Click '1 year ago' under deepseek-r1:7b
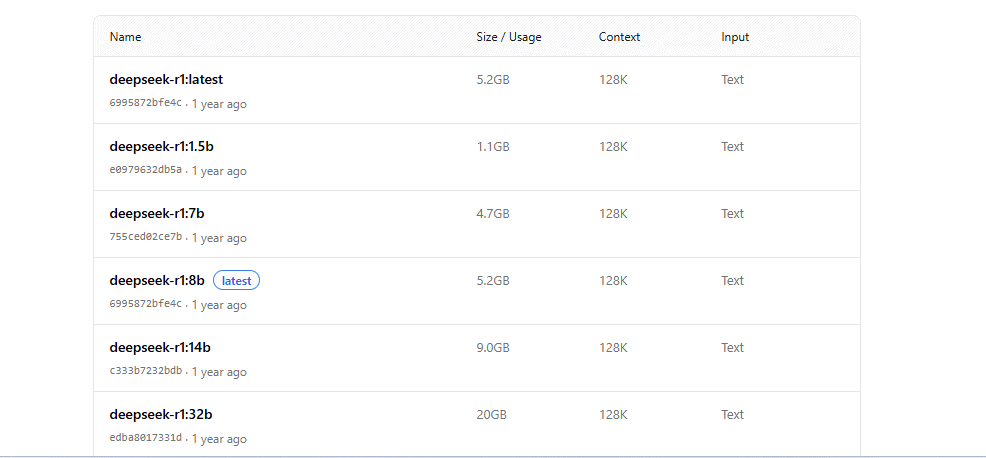The width and height of the screenshot is (986, 458). click(219, 238)
